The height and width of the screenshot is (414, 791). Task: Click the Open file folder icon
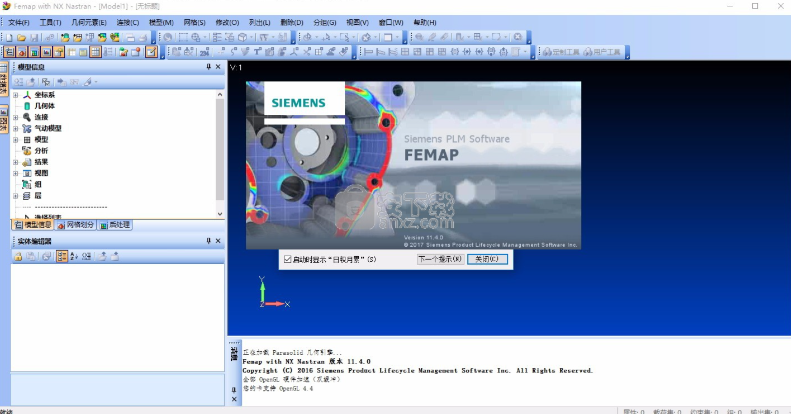click(20, 37)
